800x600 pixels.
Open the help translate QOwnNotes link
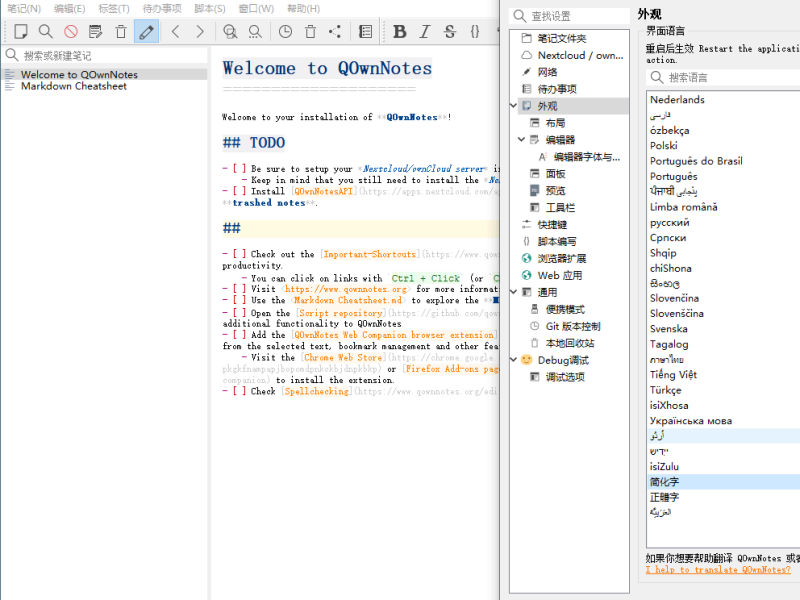[x=718, y=569]
